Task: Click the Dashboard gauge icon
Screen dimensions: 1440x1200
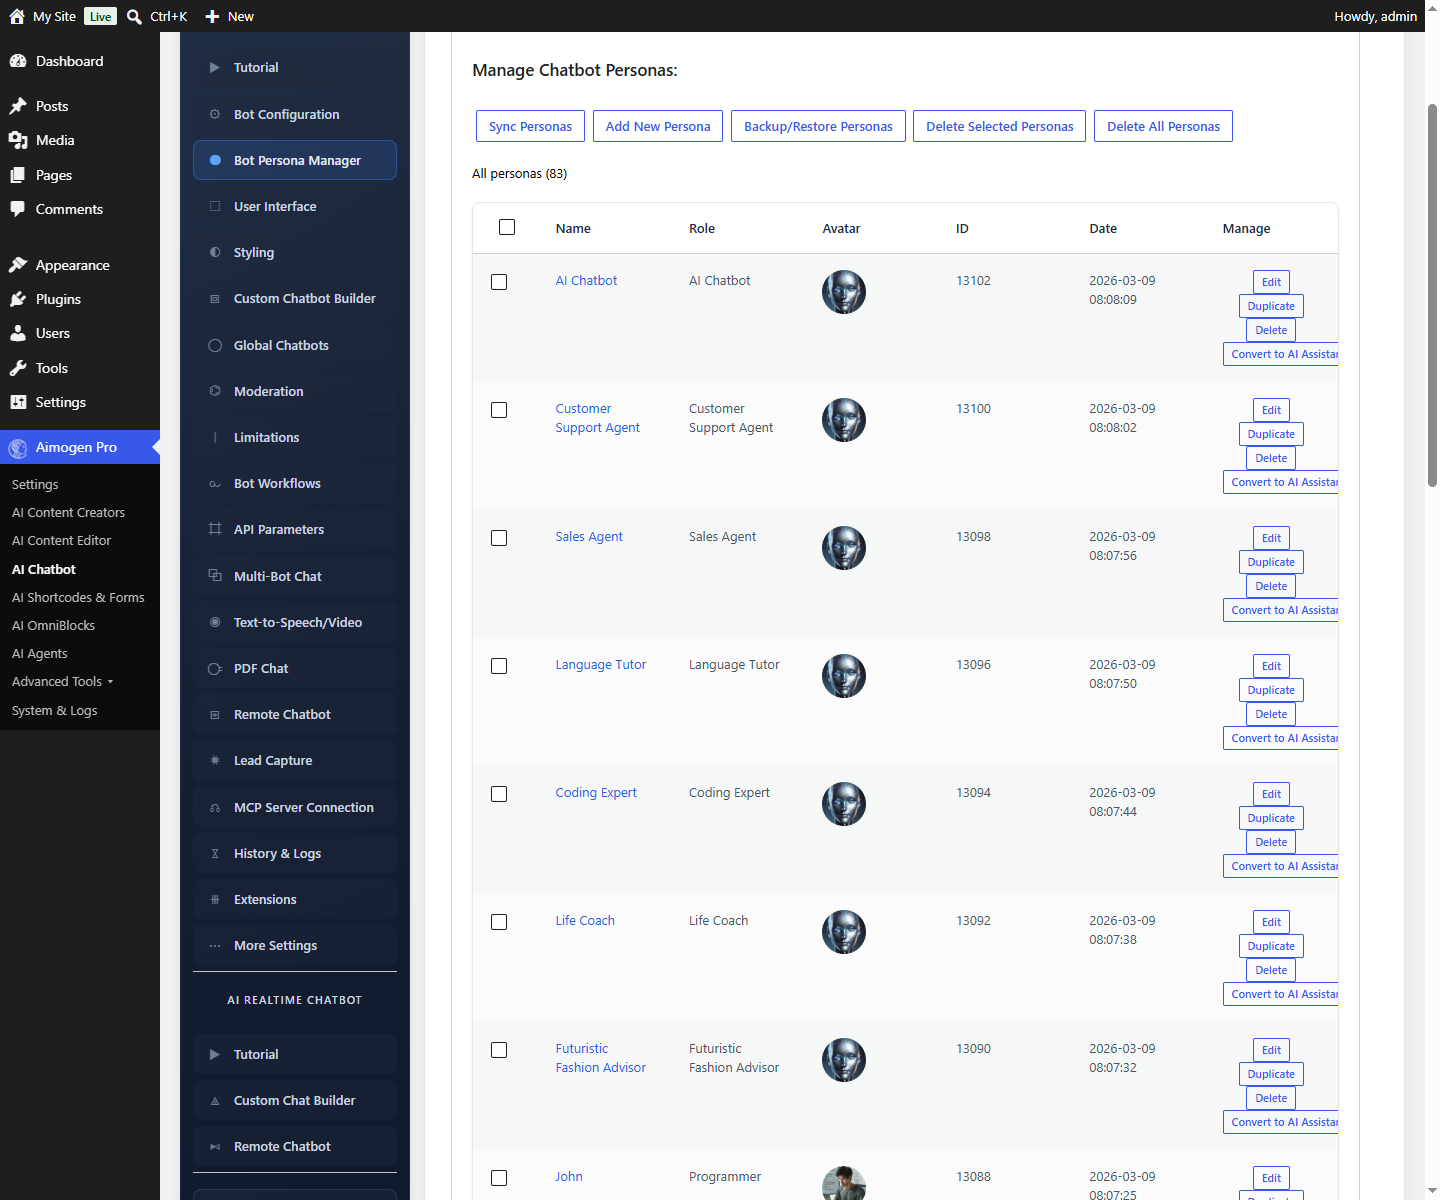Action: coord(18,61)
